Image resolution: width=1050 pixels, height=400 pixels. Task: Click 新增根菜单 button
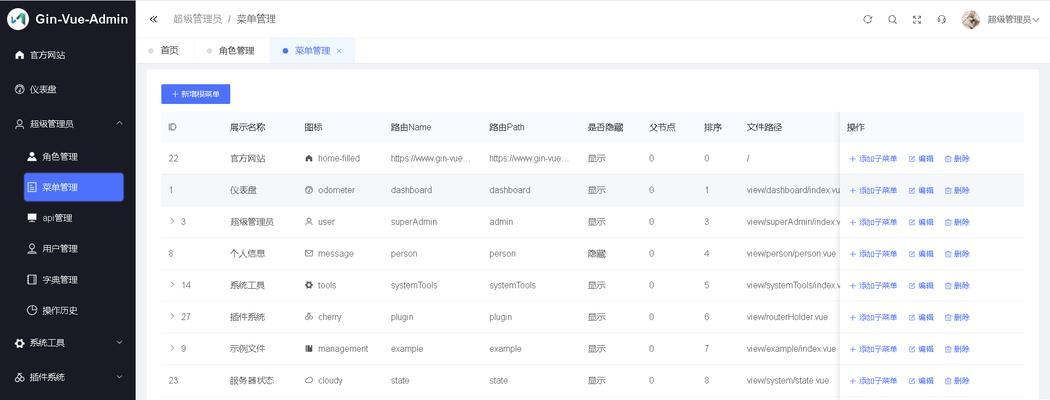click(196, 94)
